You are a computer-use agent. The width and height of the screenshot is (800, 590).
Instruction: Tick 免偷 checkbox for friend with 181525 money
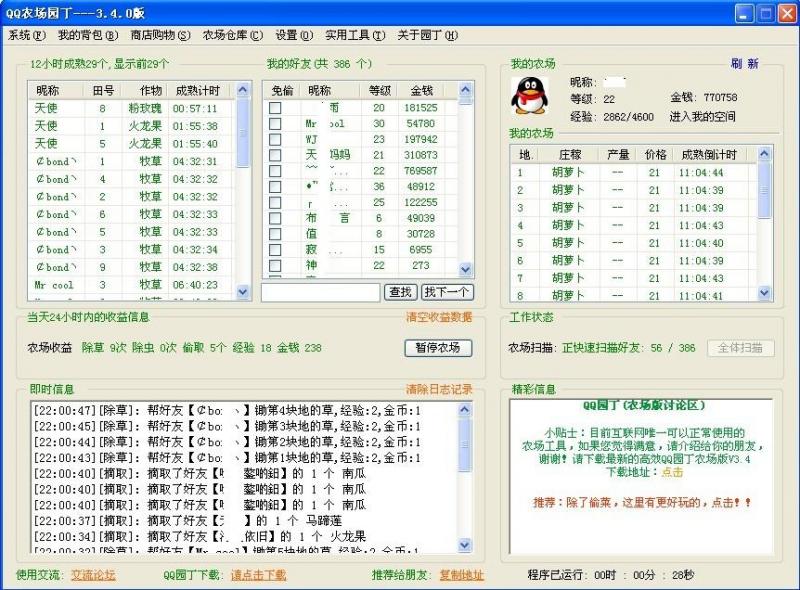point(275,108)
